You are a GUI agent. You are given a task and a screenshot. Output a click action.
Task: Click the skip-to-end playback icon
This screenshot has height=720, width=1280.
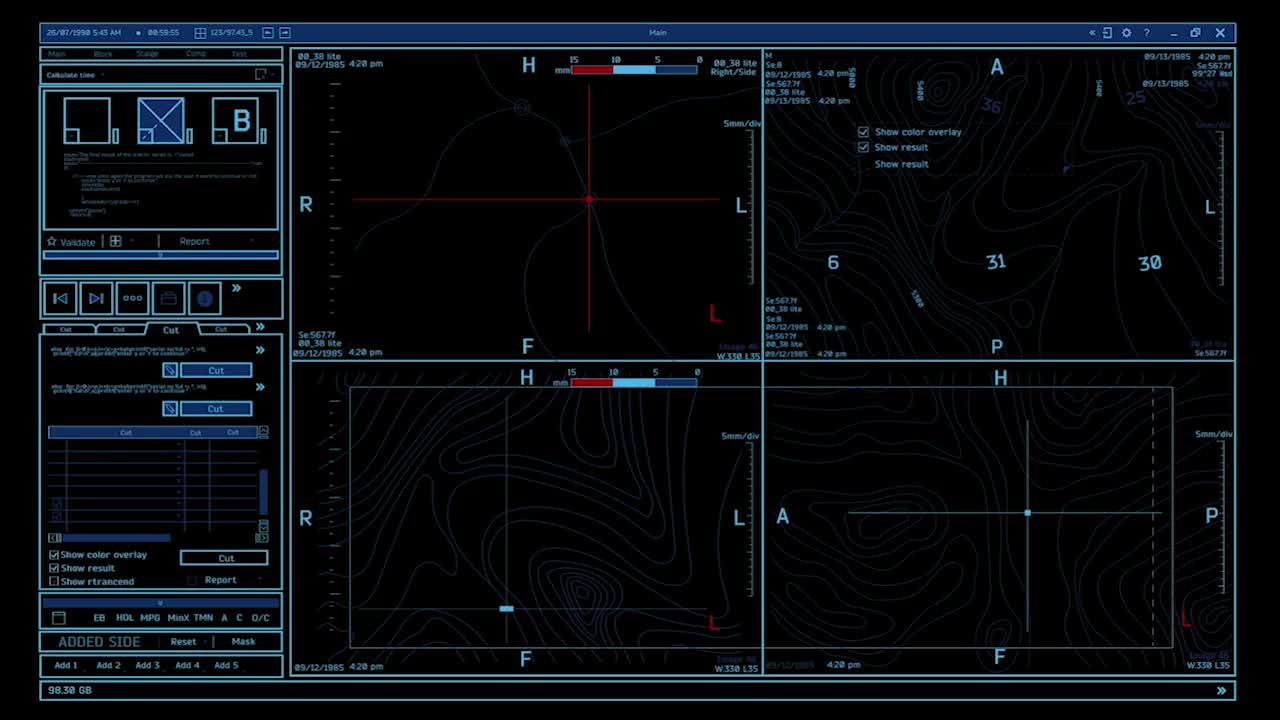(x=96, y=298)
